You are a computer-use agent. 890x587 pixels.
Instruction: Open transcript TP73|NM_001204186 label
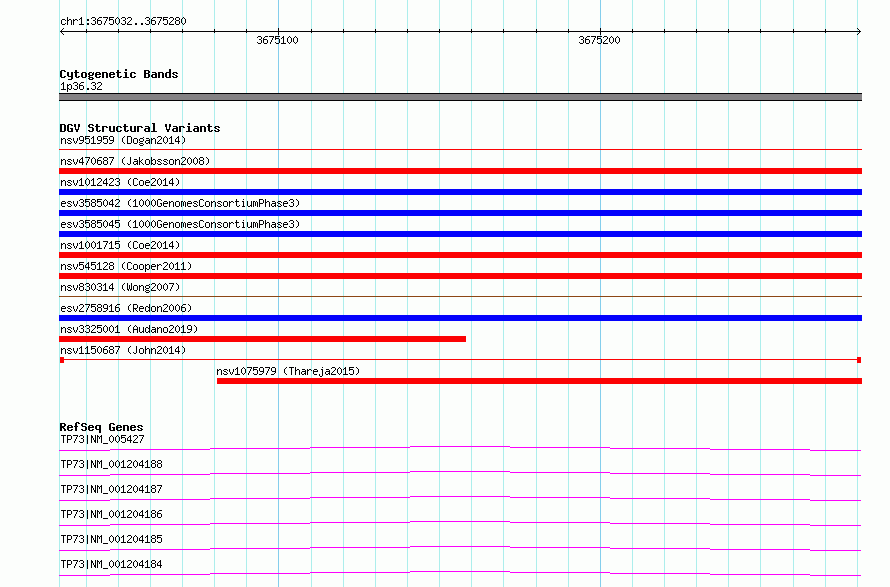[111, 514]
